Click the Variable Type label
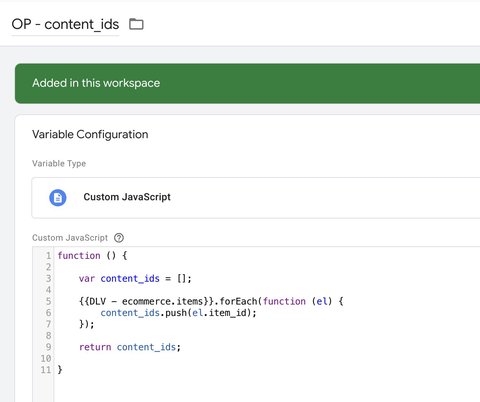Screen dimensions: 480x402 [x=59, y=163]
